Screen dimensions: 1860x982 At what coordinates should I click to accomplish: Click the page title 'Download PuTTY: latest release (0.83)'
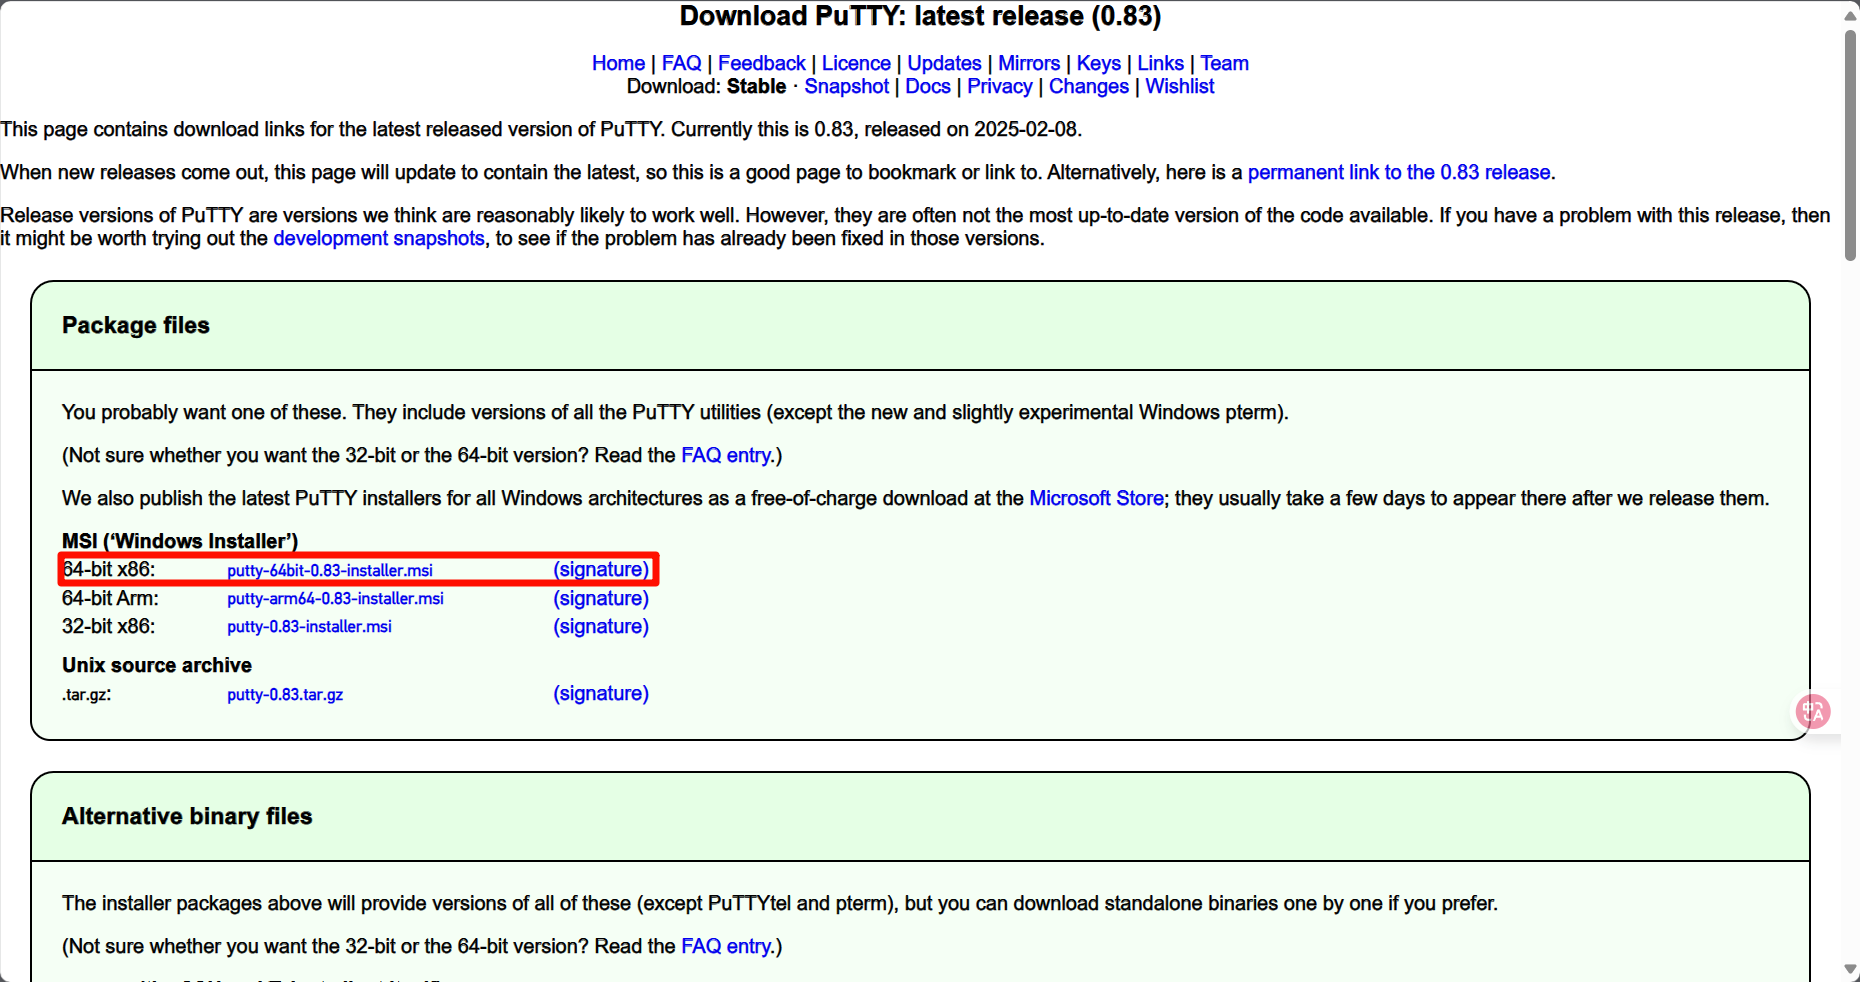920,16
